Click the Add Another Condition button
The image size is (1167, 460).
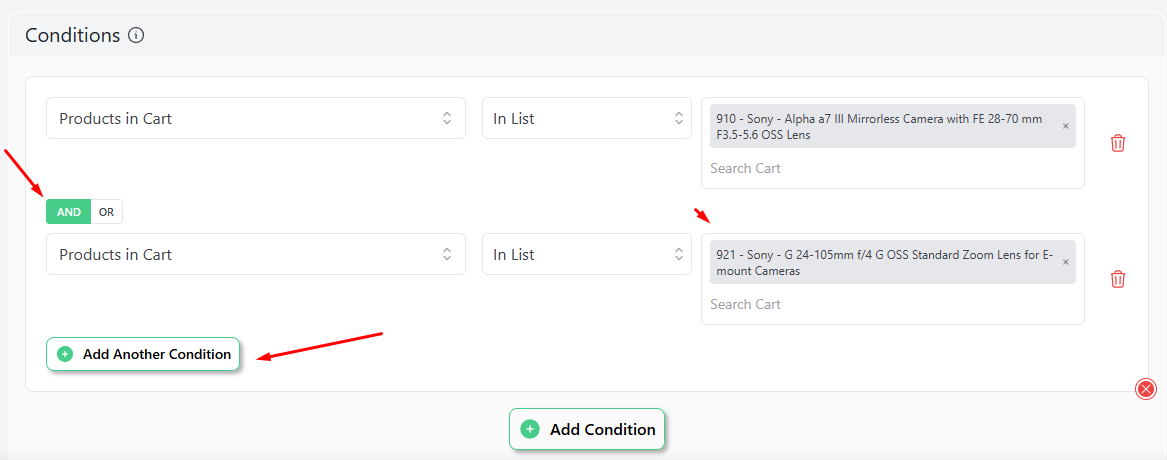[143, 354]
